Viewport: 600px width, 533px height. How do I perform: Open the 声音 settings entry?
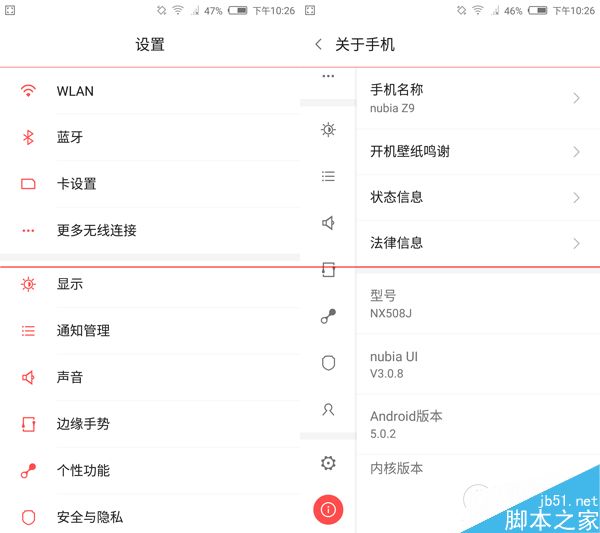click(150, 377)
